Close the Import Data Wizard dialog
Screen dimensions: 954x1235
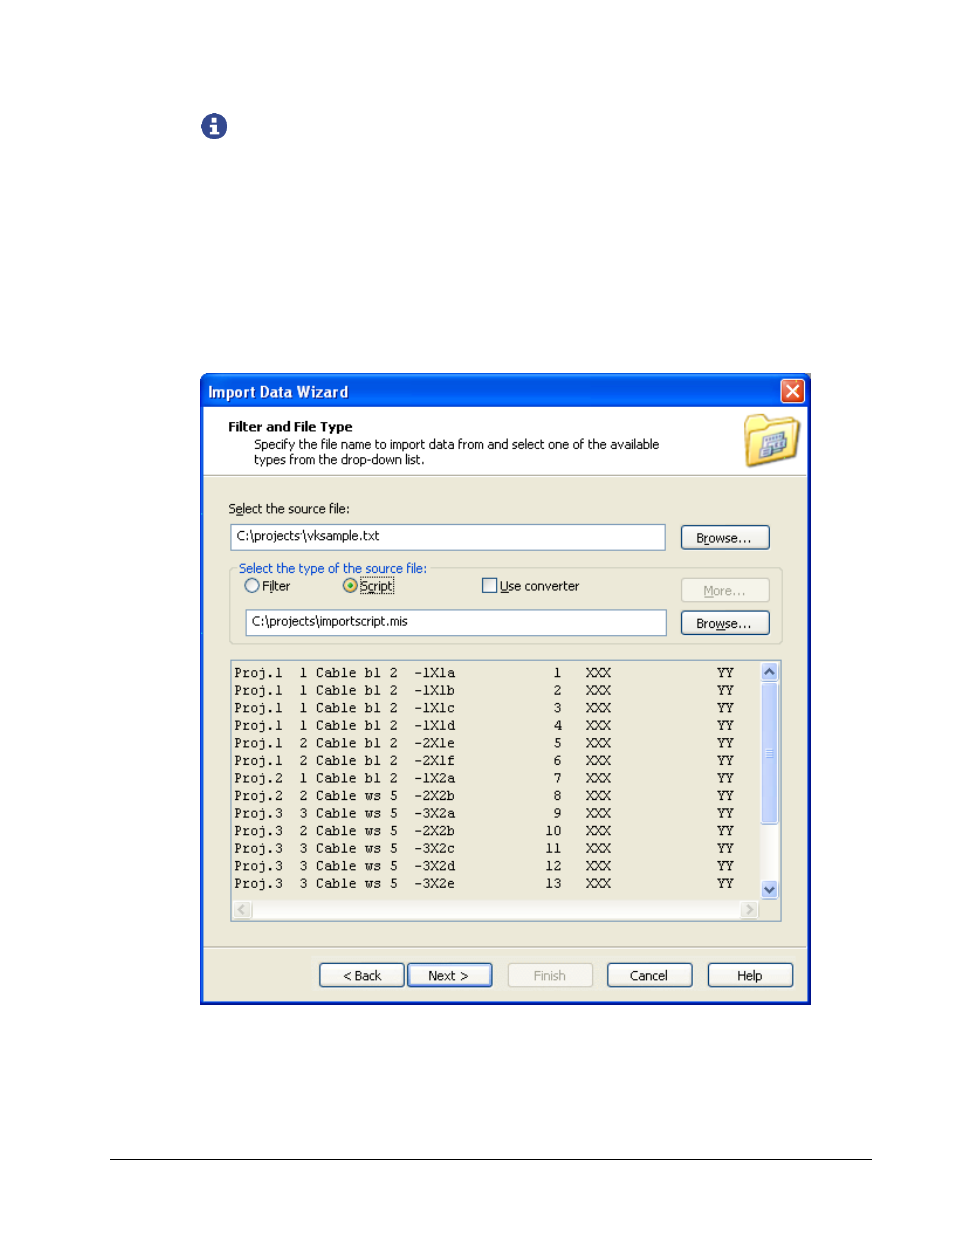pos(792,391)
